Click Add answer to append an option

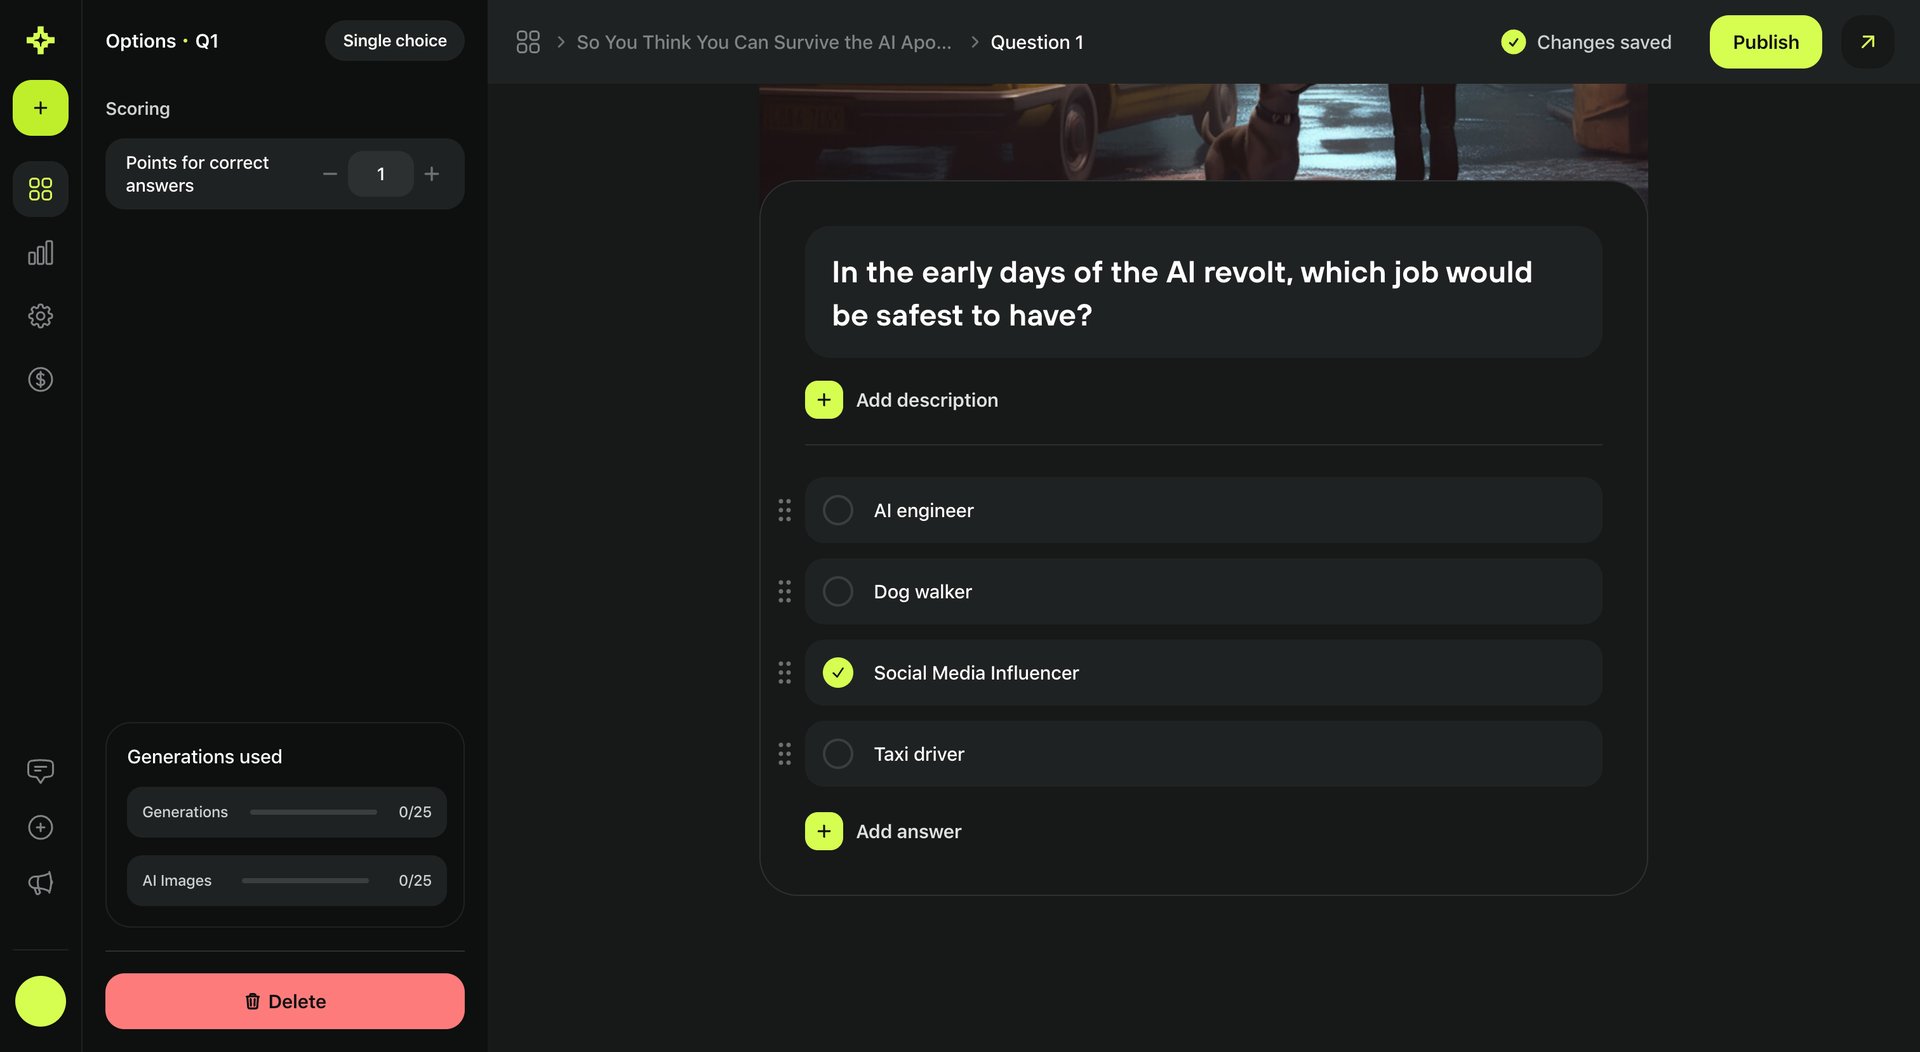click(883, 831)
